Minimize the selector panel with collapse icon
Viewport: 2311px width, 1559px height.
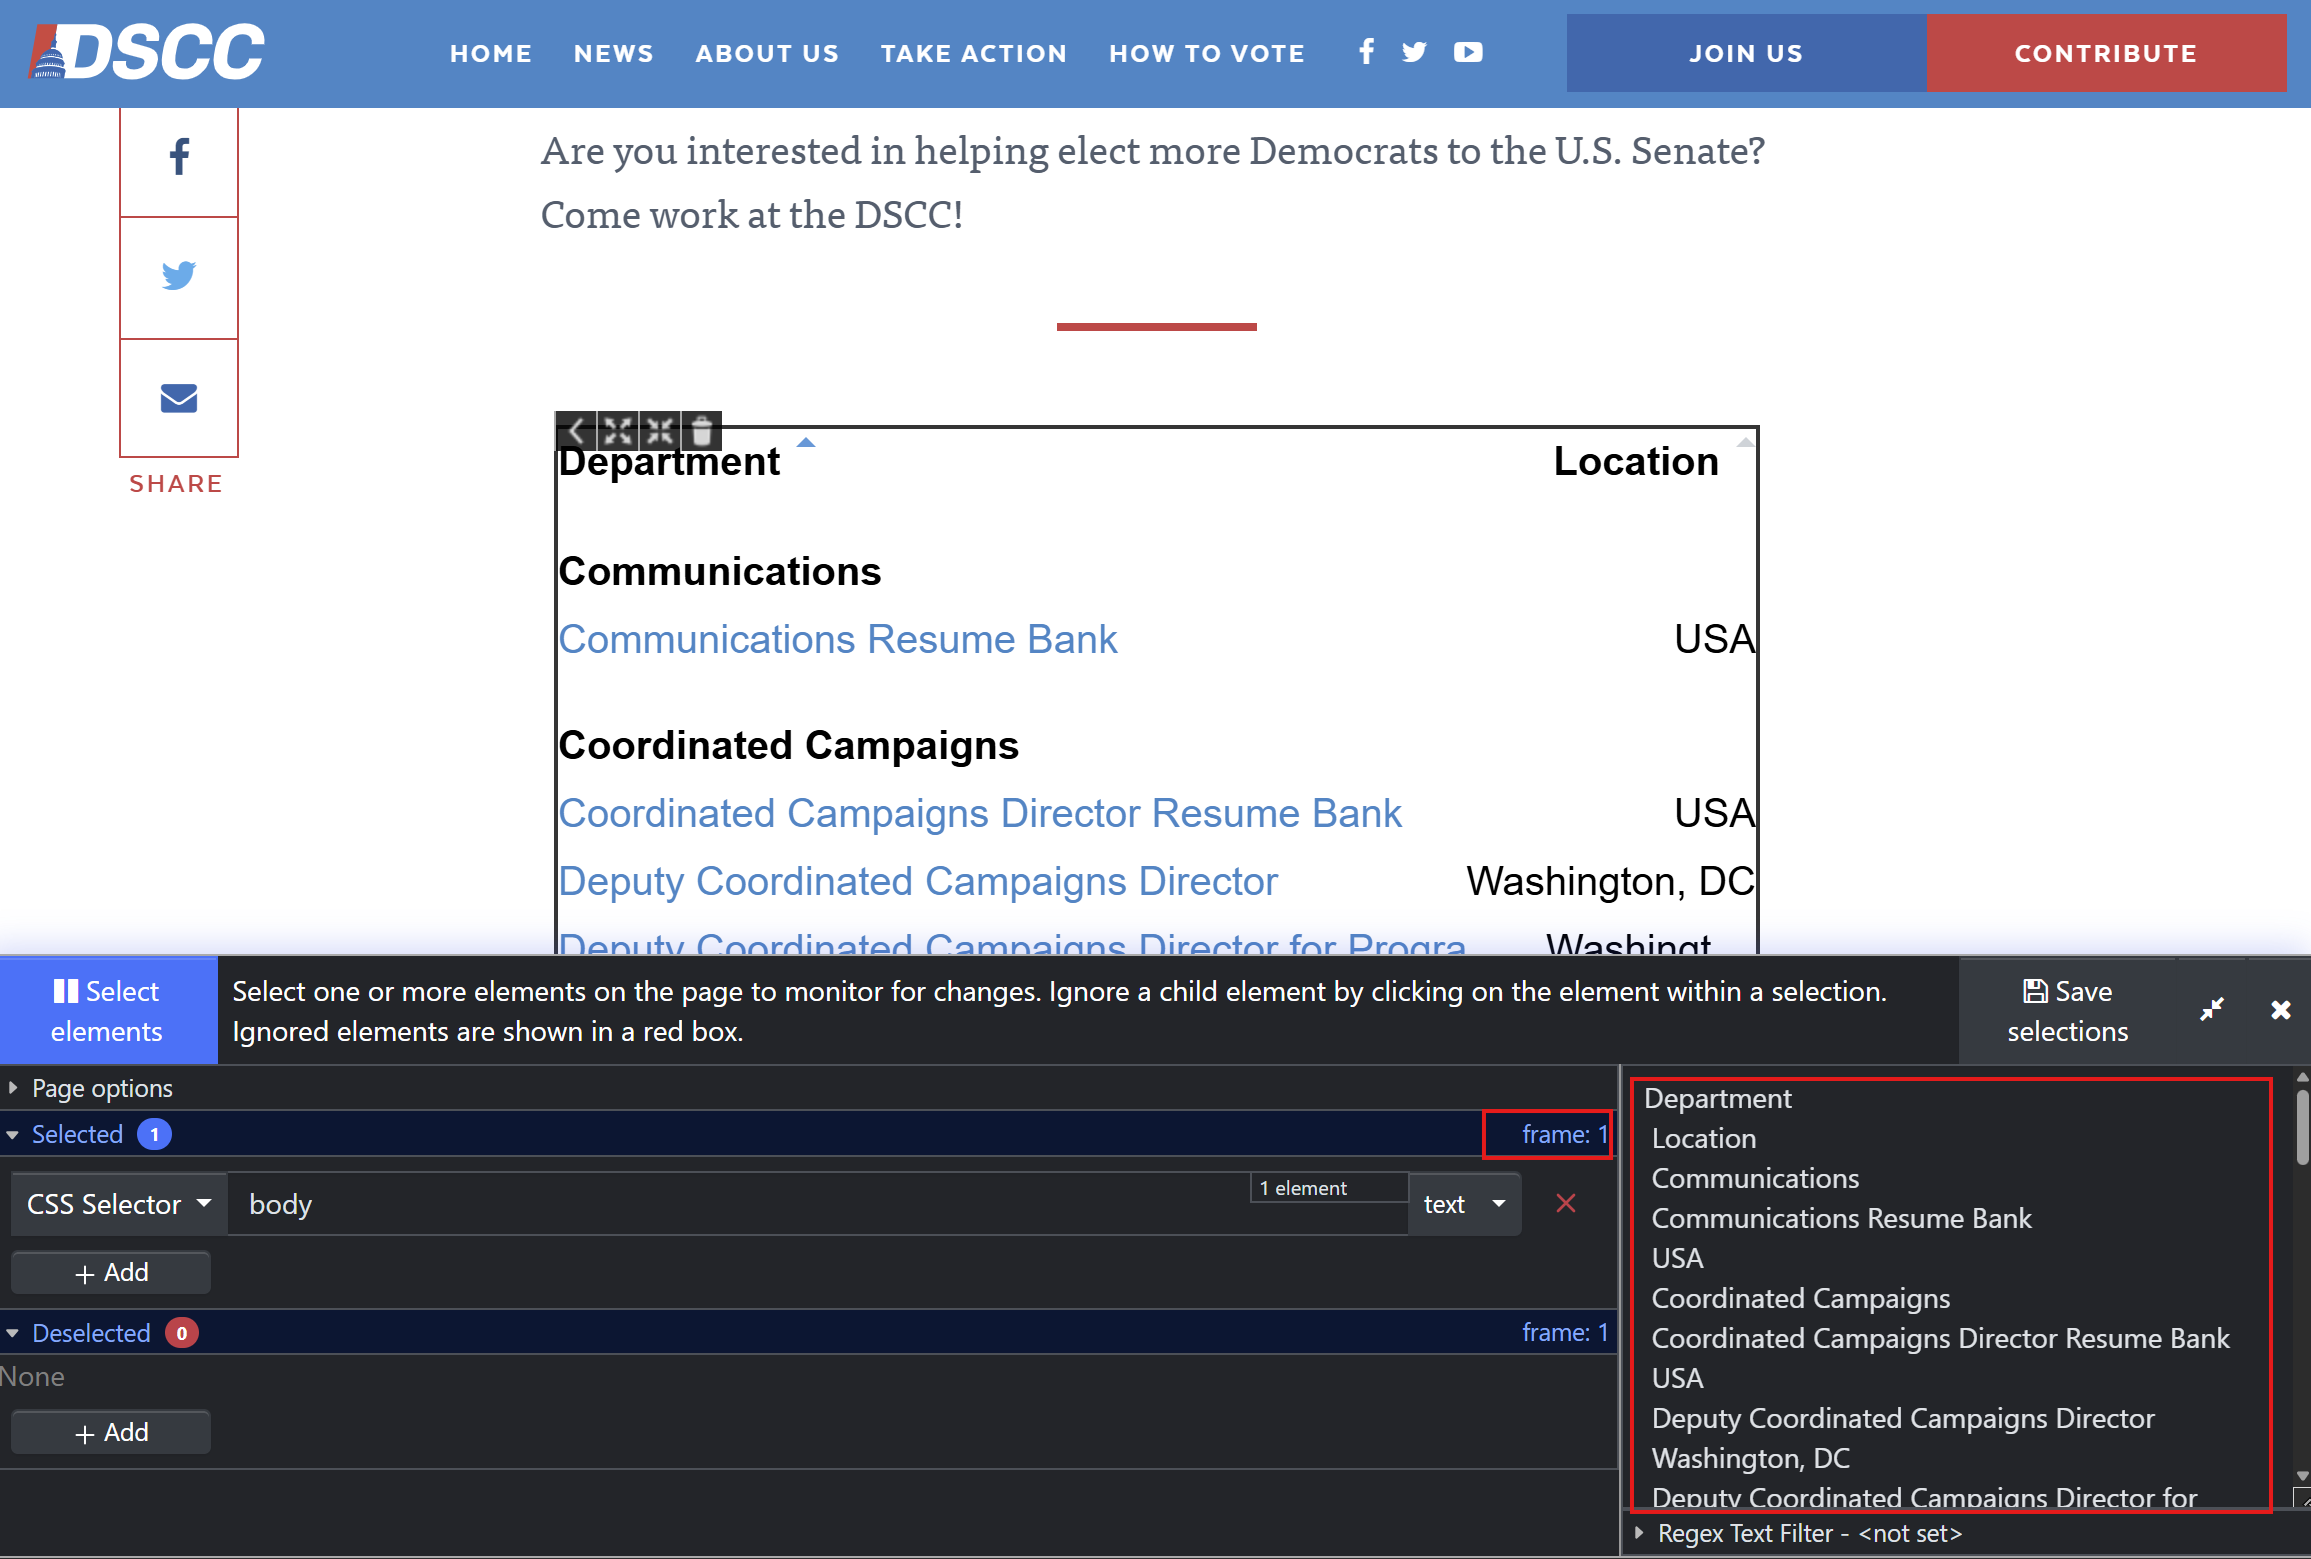coord(2212,1010)
